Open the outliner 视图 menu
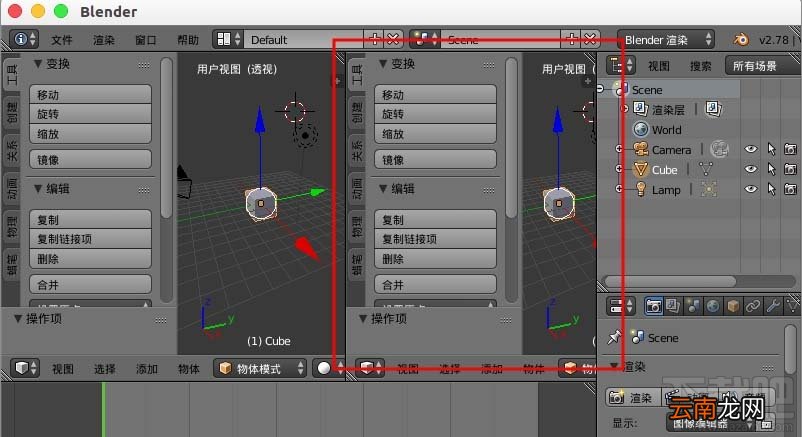Viewport: 802px width, 437px height. 659,66
